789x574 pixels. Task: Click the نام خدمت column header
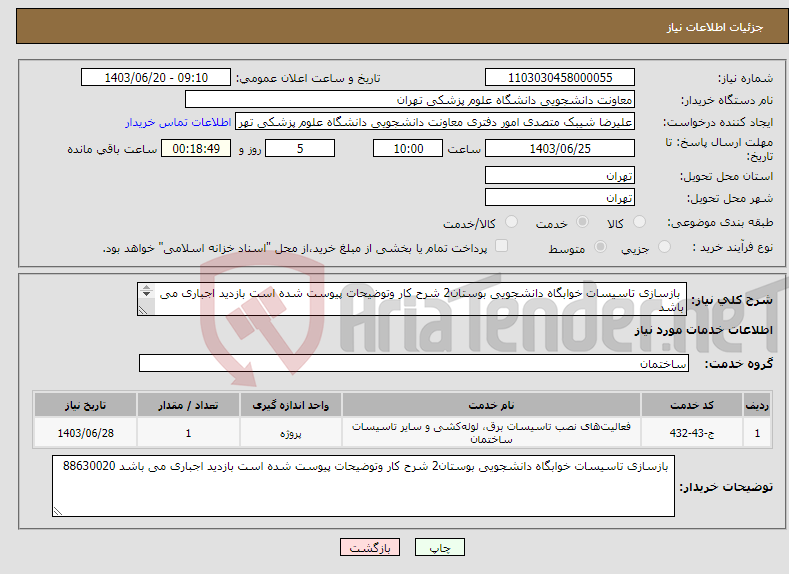pyautogui.click(x=491, y=405)
